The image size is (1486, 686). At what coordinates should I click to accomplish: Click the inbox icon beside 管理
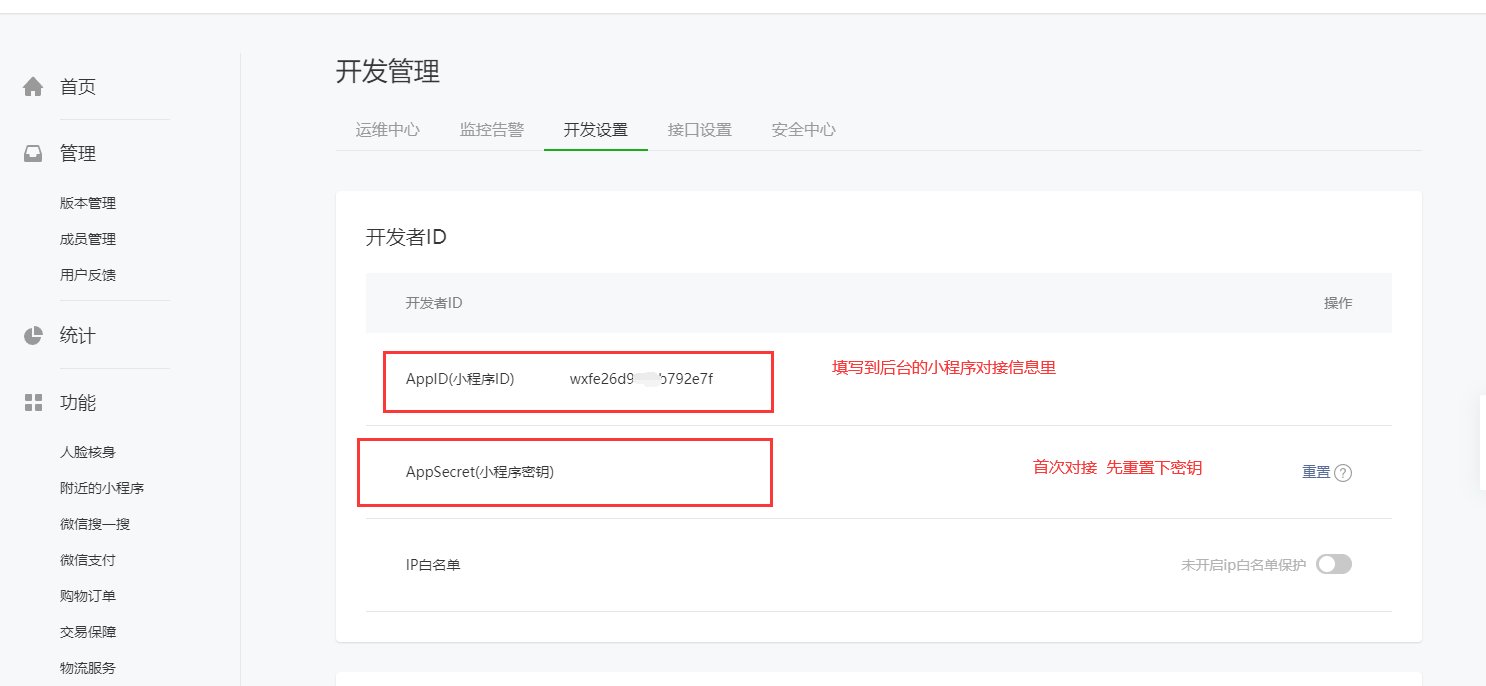point(33,154)
